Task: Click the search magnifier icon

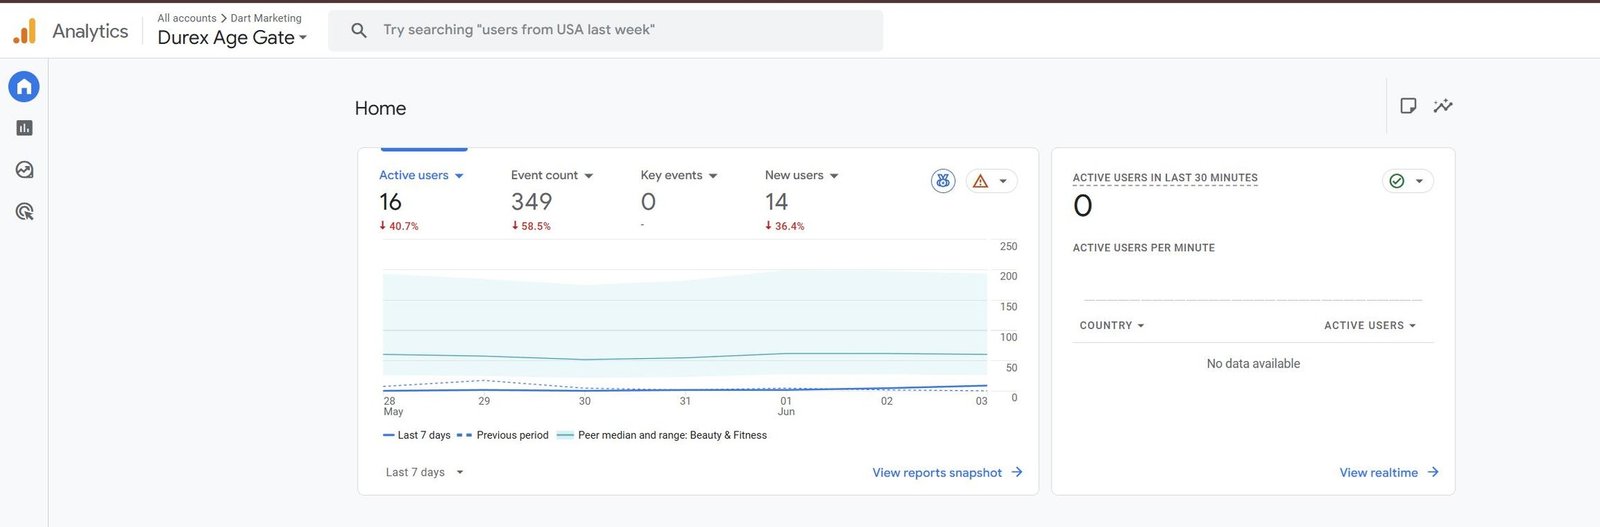Action: pyautogui.click(x=359, y=30)
